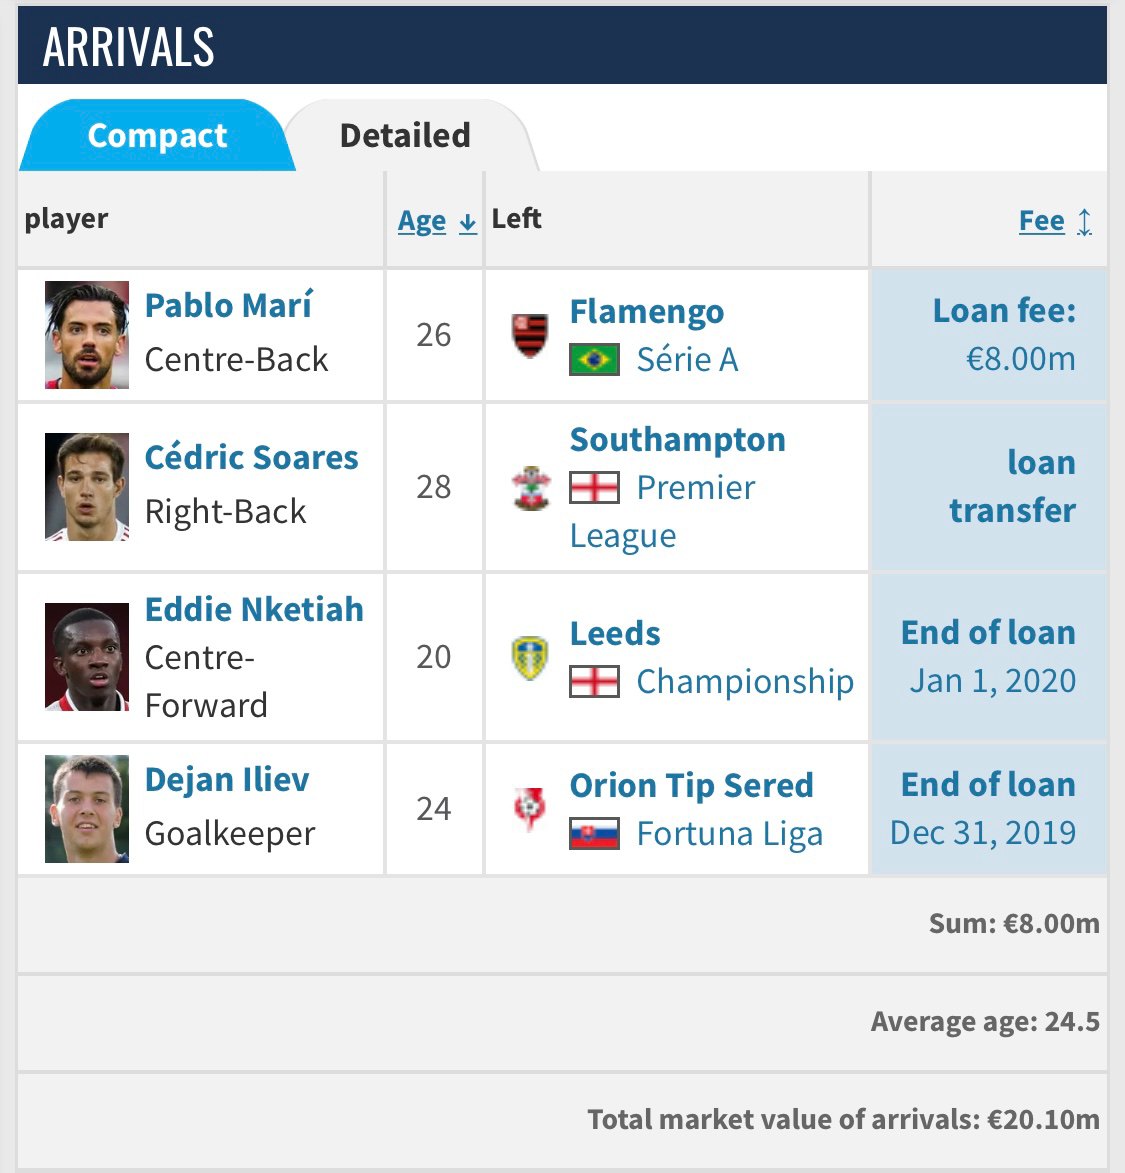Click Eddie Nketiah's player photo
Image resolution: width=1125 pixels, height=1173 pixels.
pyautogui.click(x=87, y=656)
